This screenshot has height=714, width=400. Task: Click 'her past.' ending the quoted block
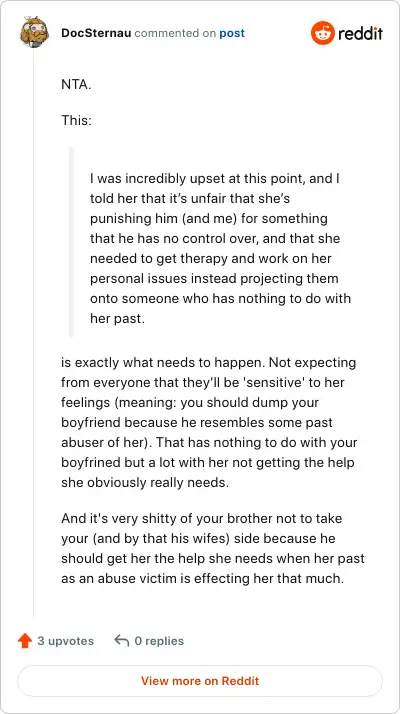pyautogui.click(x=117, y=319)
